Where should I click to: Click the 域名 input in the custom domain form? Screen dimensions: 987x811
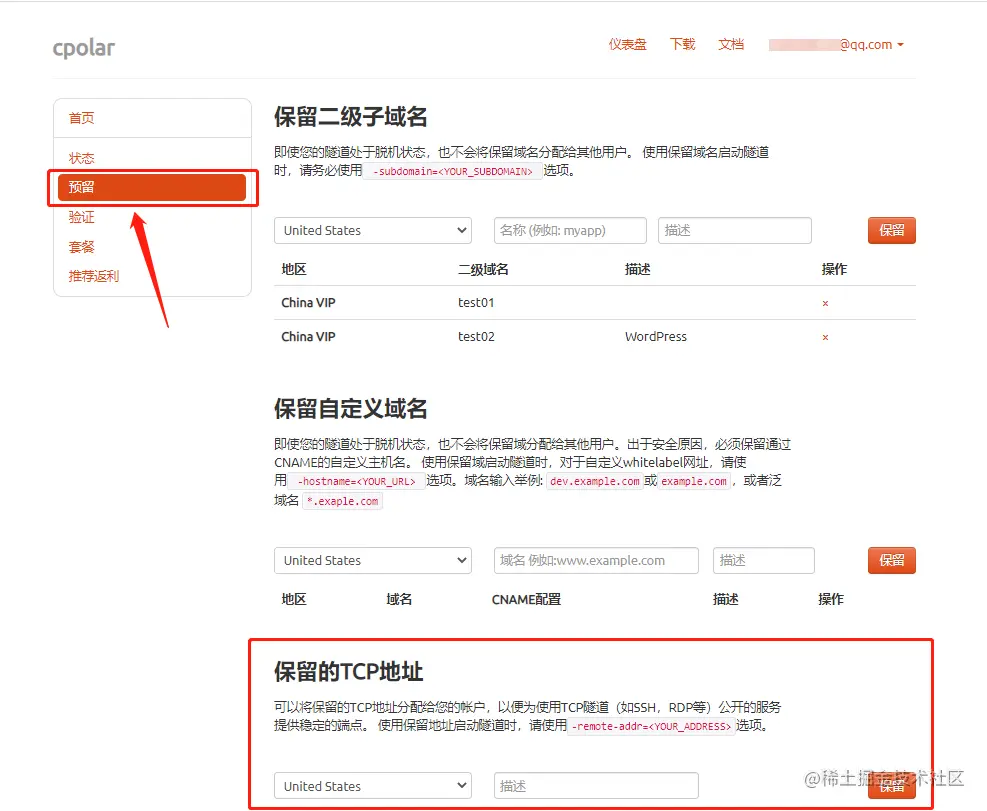tap(594, 560)
